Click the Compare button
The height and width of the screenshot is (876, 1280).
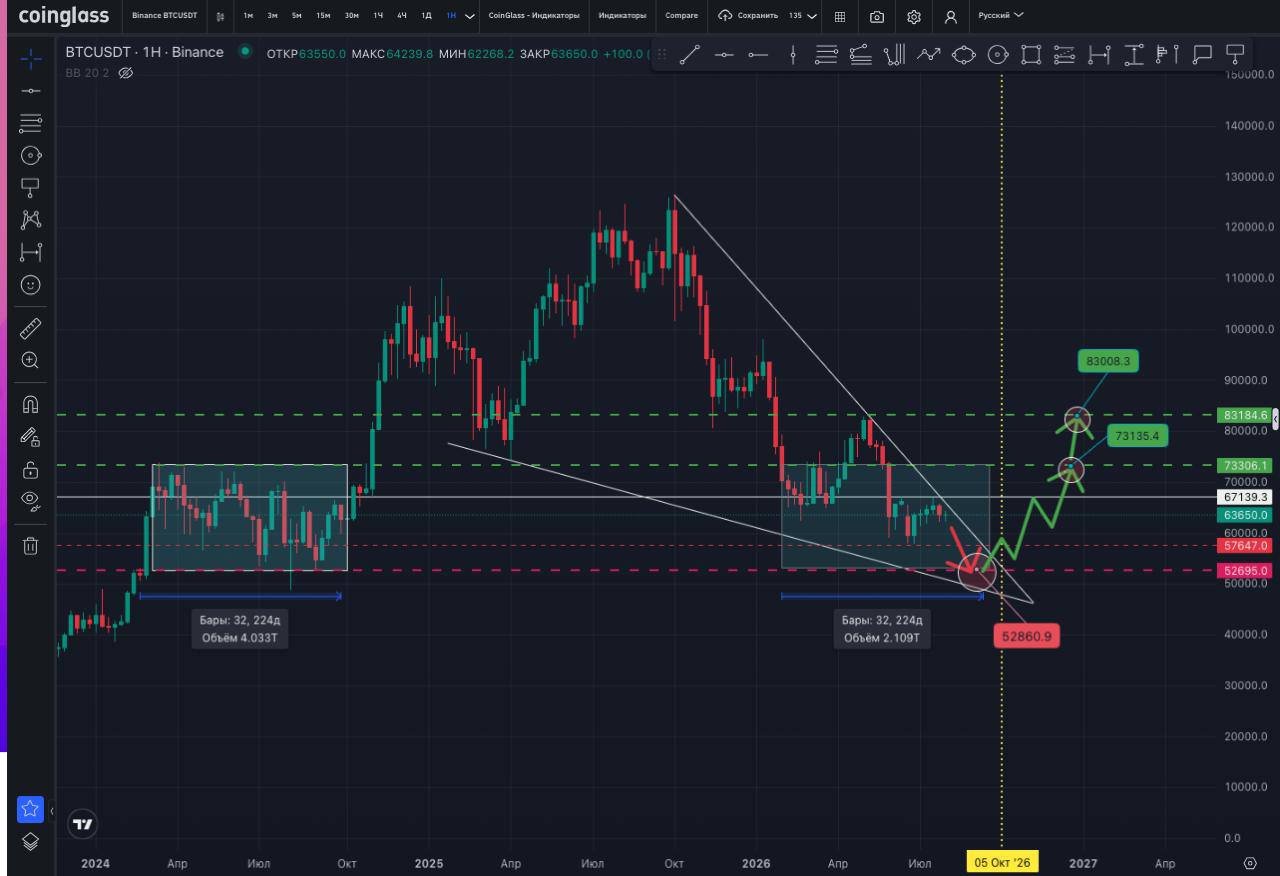click(x=682, y=16)
